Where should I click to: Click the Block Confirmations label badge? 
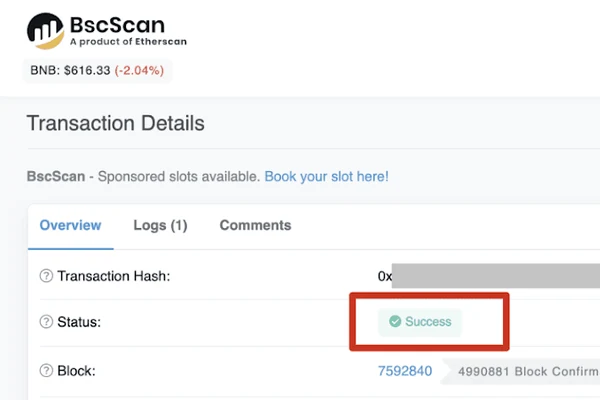tap(520, 371)
